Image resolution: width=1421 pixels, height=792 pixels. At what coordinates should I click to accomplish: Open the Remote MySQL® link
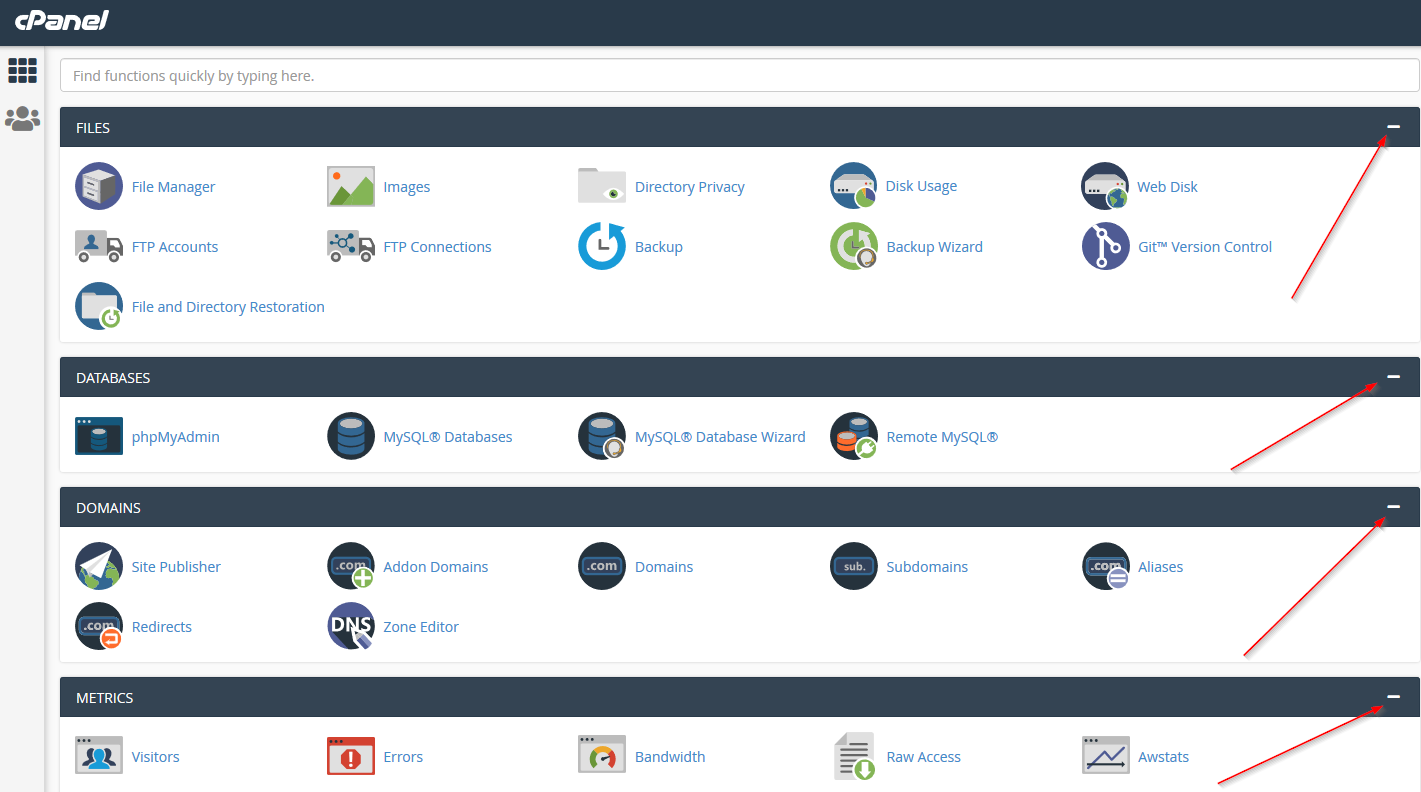pyautogui.click(x=942, y=437)
